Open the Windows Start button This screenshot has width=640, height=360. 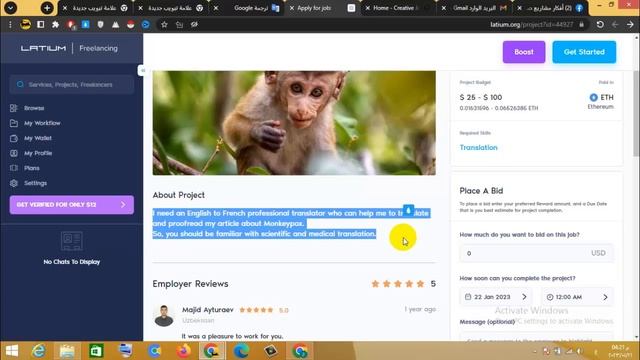point(11,351)
